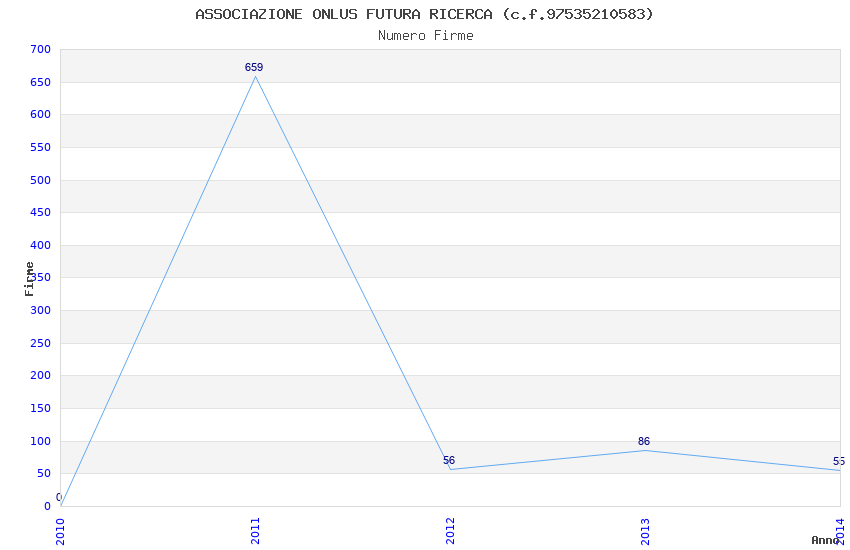
Task: Click the y-axis title Firme
Action: click(x=29, y=279)
